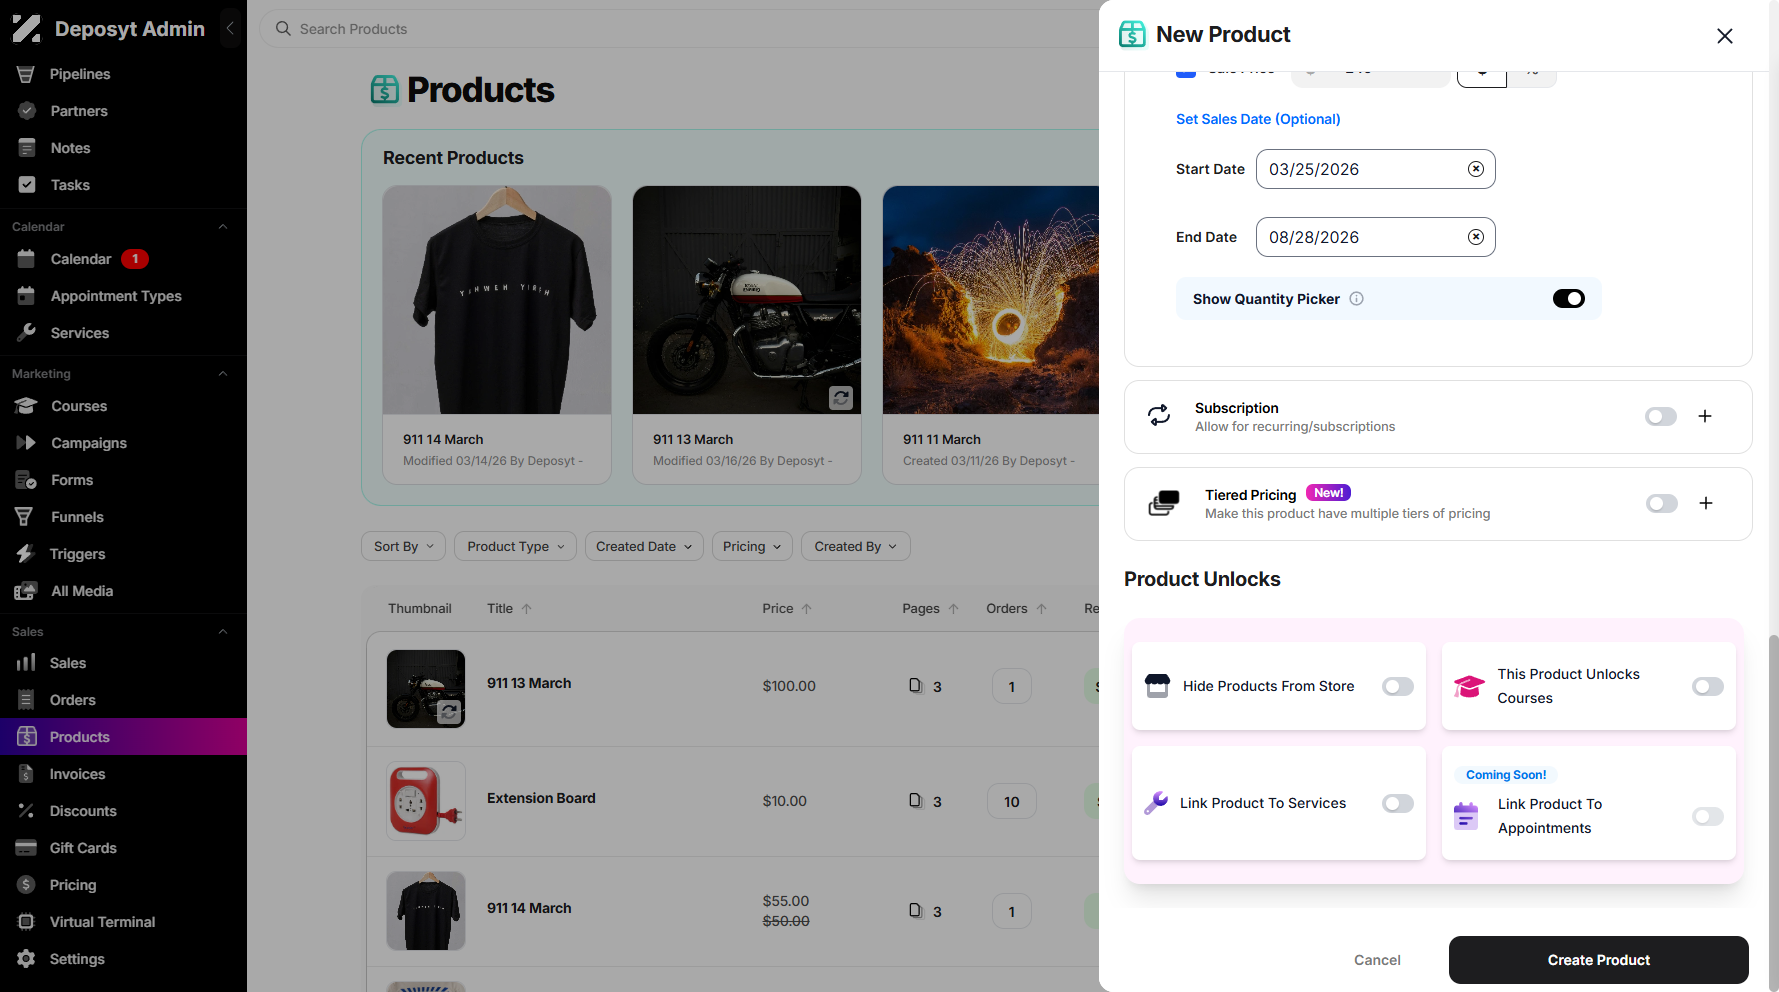1779x992 pixels.
Task: Open the Product Type filter dropdown
Action: 515,546
